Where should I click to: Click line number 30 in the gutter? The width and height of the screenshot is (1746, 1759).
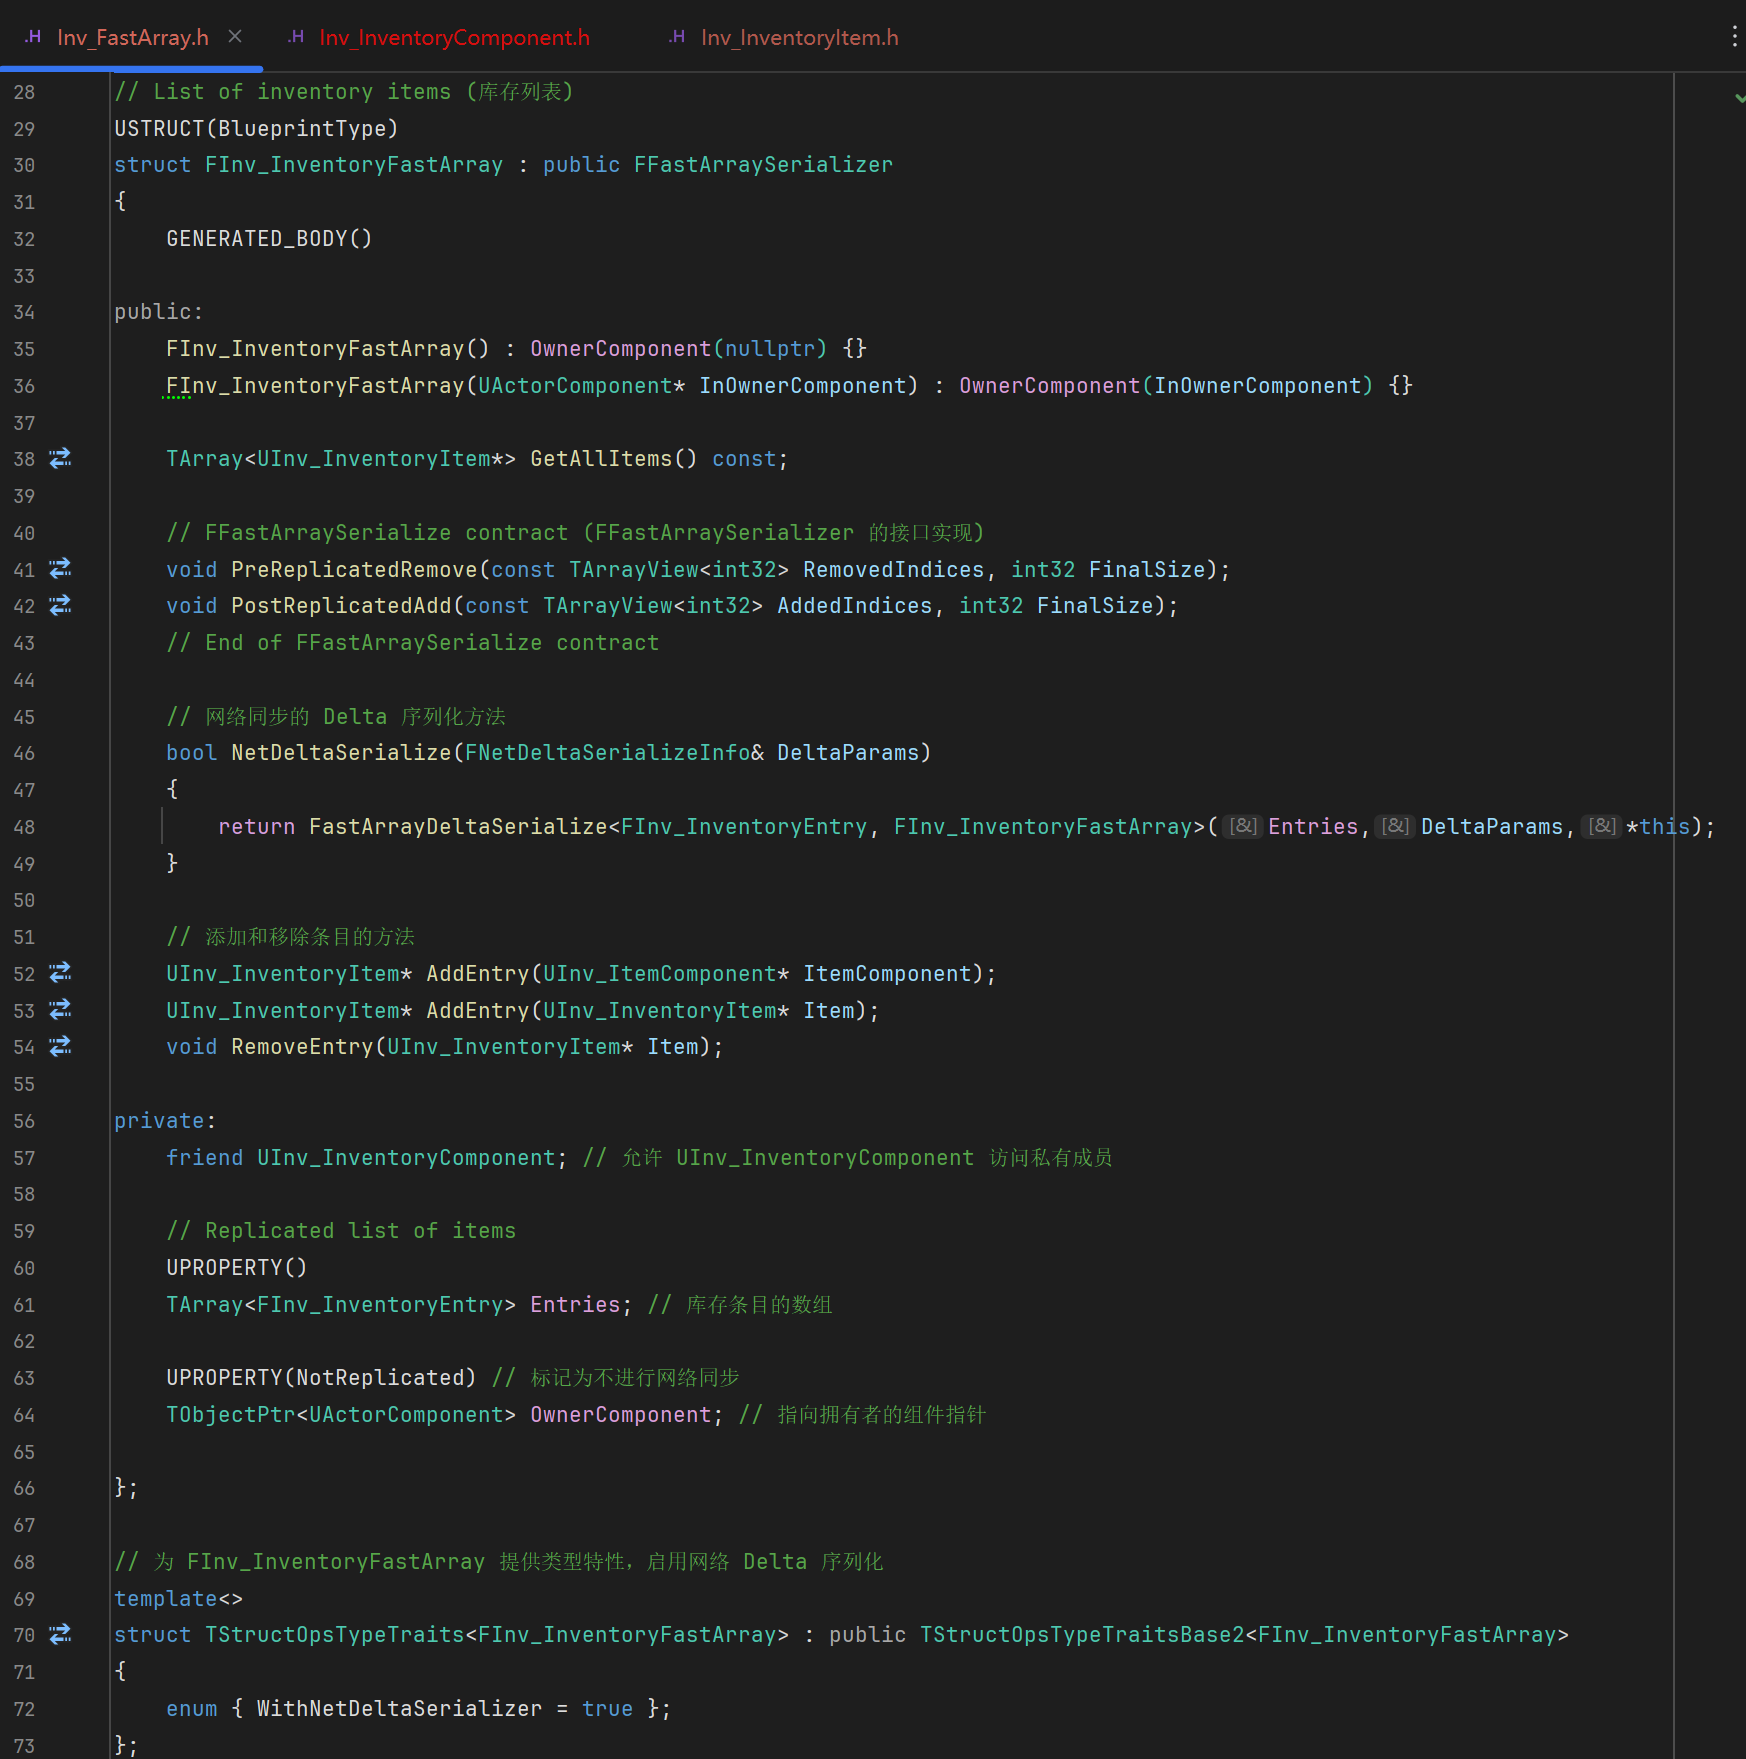(24, 165)
